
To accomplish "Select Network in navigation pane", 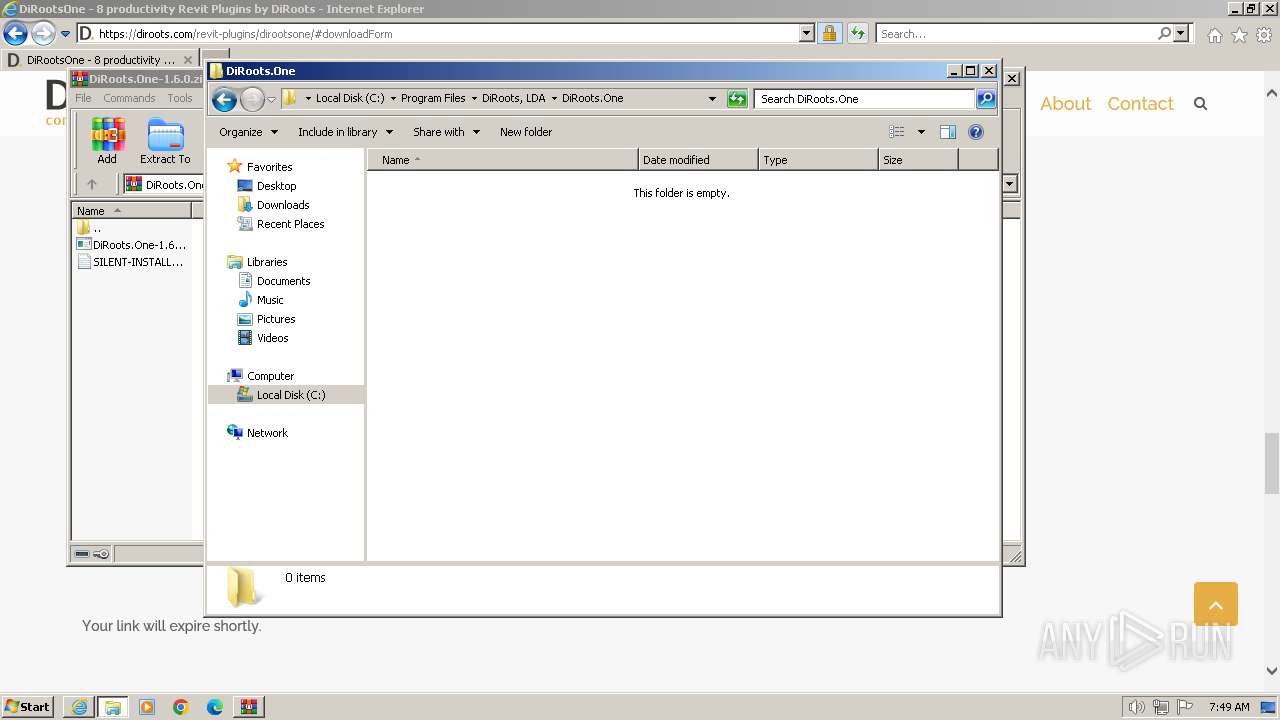I will pos(267,433).
